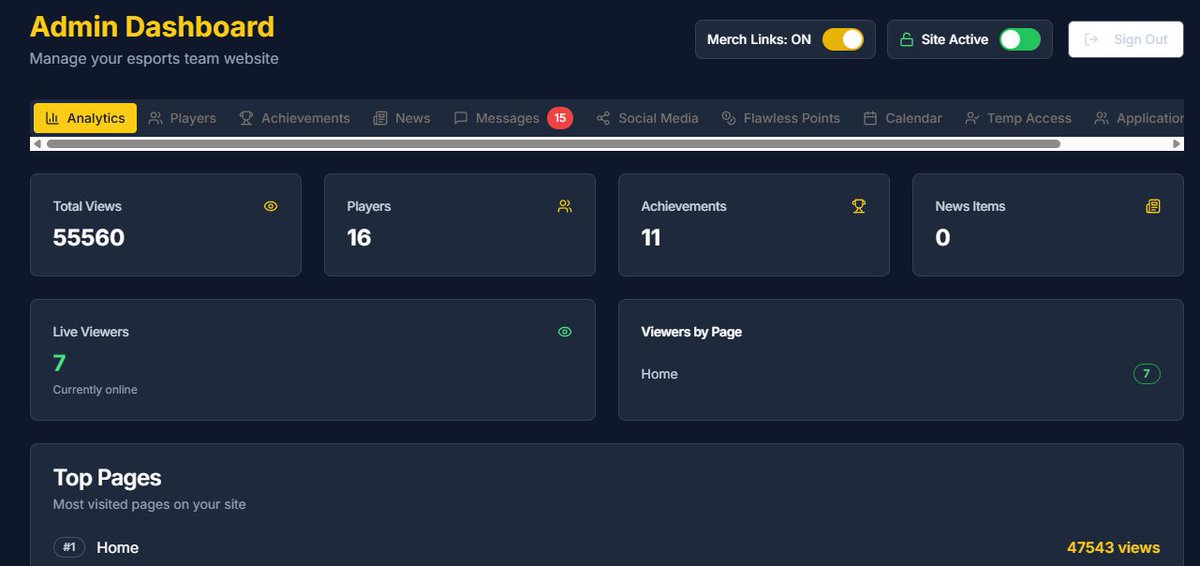Click the share icon in Social Media tab
This screenshot has width=1200, height=566.
603,118
